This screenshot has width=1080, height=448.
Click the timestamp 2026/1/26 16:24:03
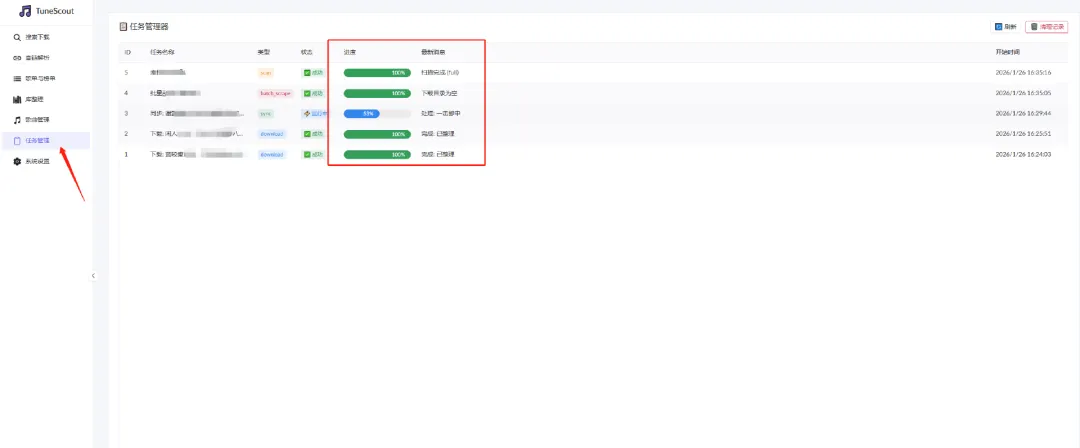click(1023, 155)
